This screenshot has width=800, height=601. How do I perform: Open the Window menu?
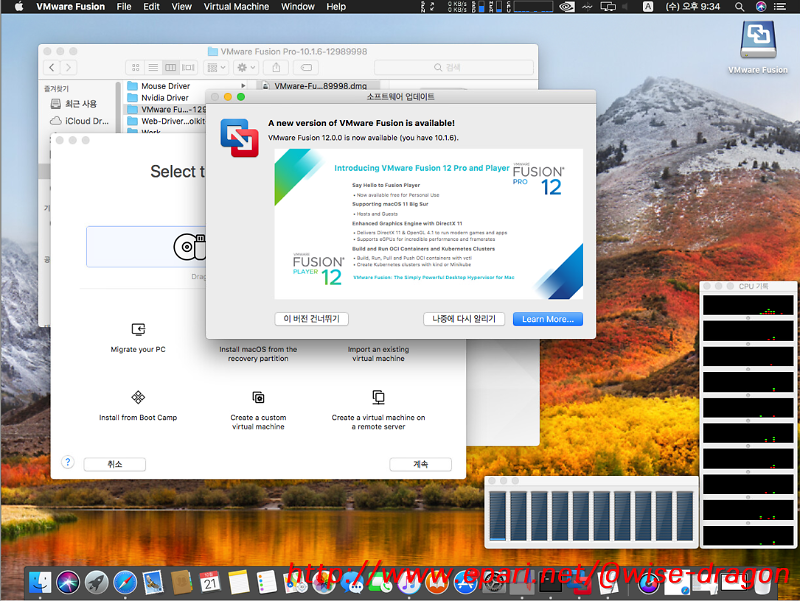click(x=298, y=7)
